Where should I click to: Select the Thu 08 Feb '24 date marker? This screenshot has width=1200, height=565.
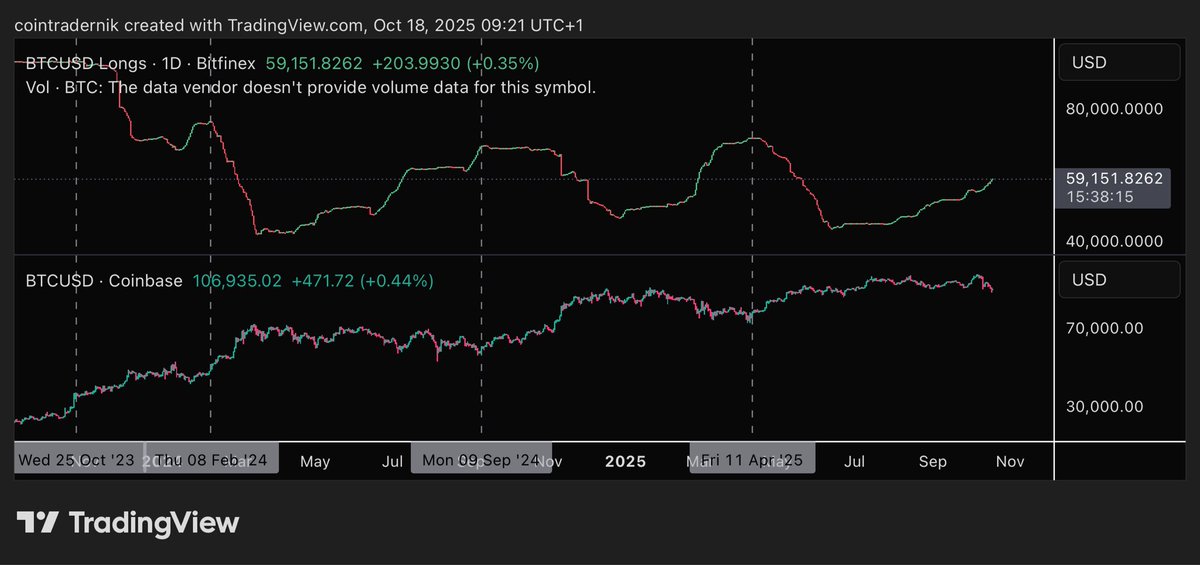(x=211, y=460)
